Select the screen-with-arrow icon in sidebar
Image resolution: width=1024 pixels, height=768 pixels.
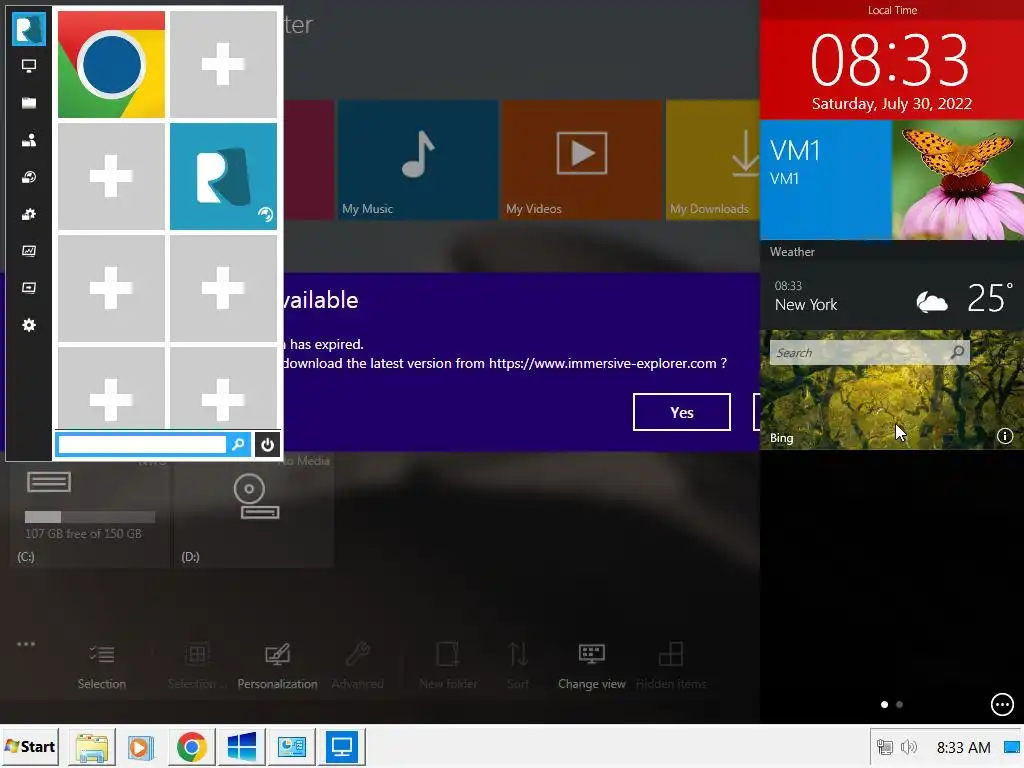click(29, 288)
